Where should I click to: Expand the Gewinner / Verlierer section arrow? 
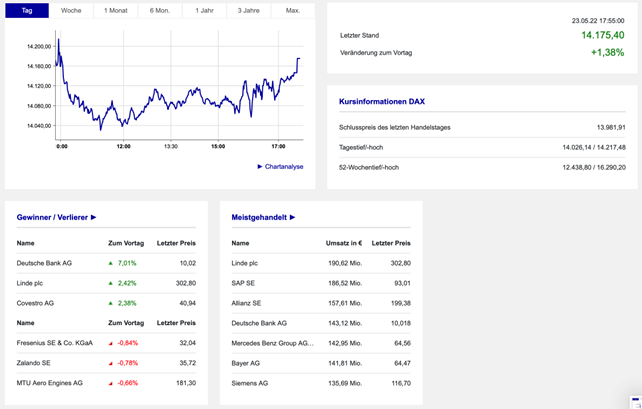94,217
